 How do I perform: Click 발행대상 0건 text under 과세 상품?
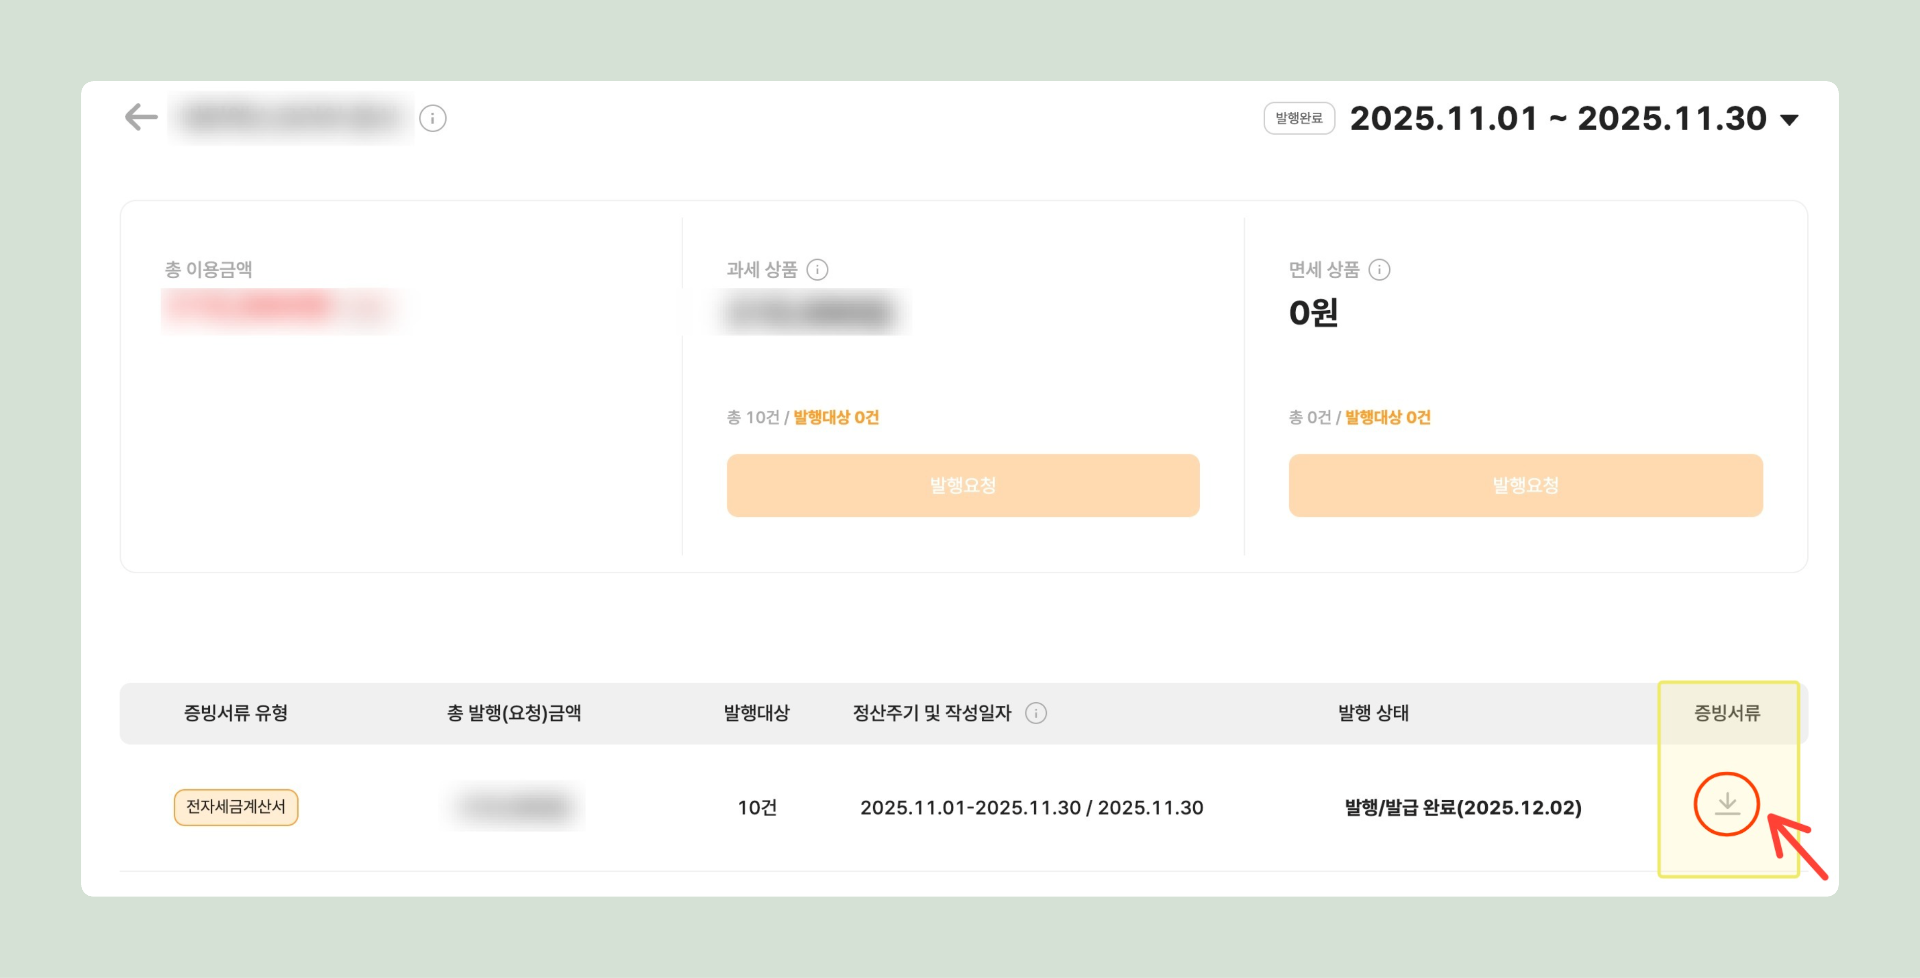pos(836,417)
